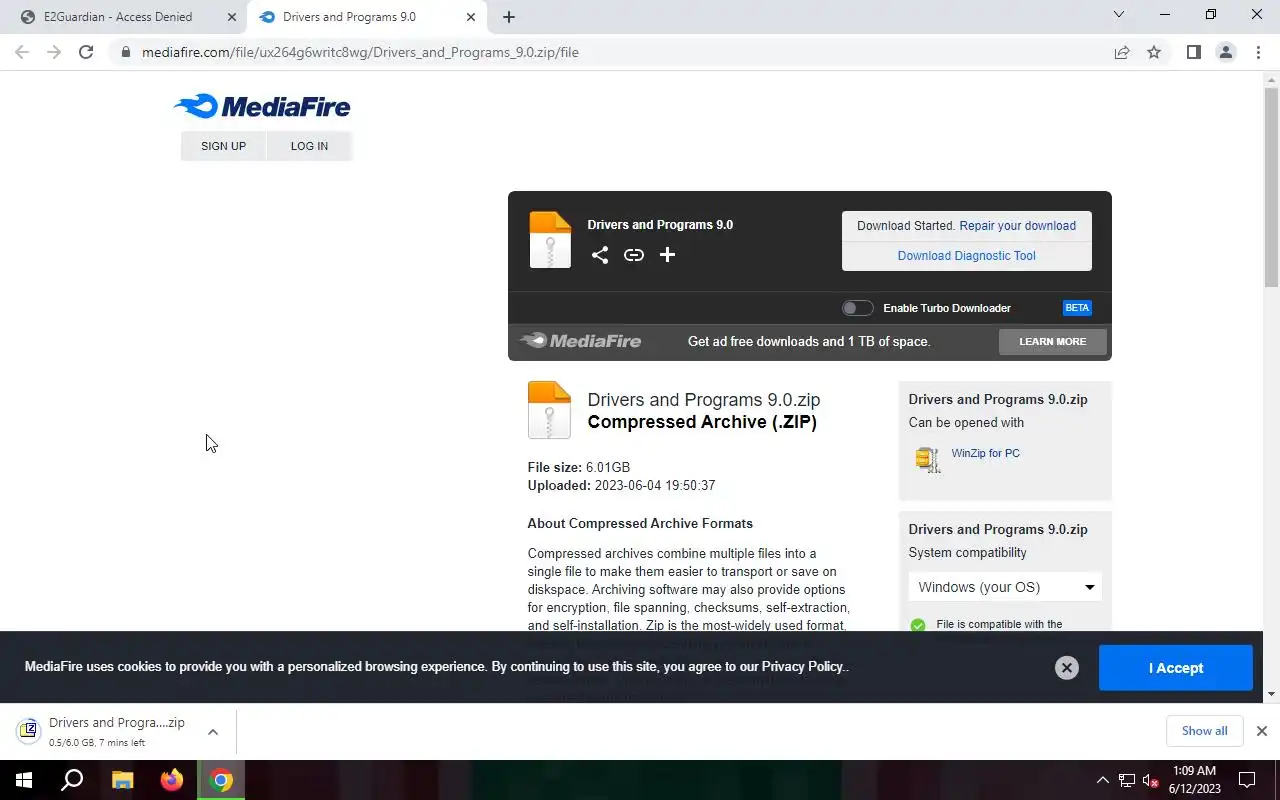This screenshot has width=1280, height=800.
Task: Expand the download item options chevron
Action: 213,732
